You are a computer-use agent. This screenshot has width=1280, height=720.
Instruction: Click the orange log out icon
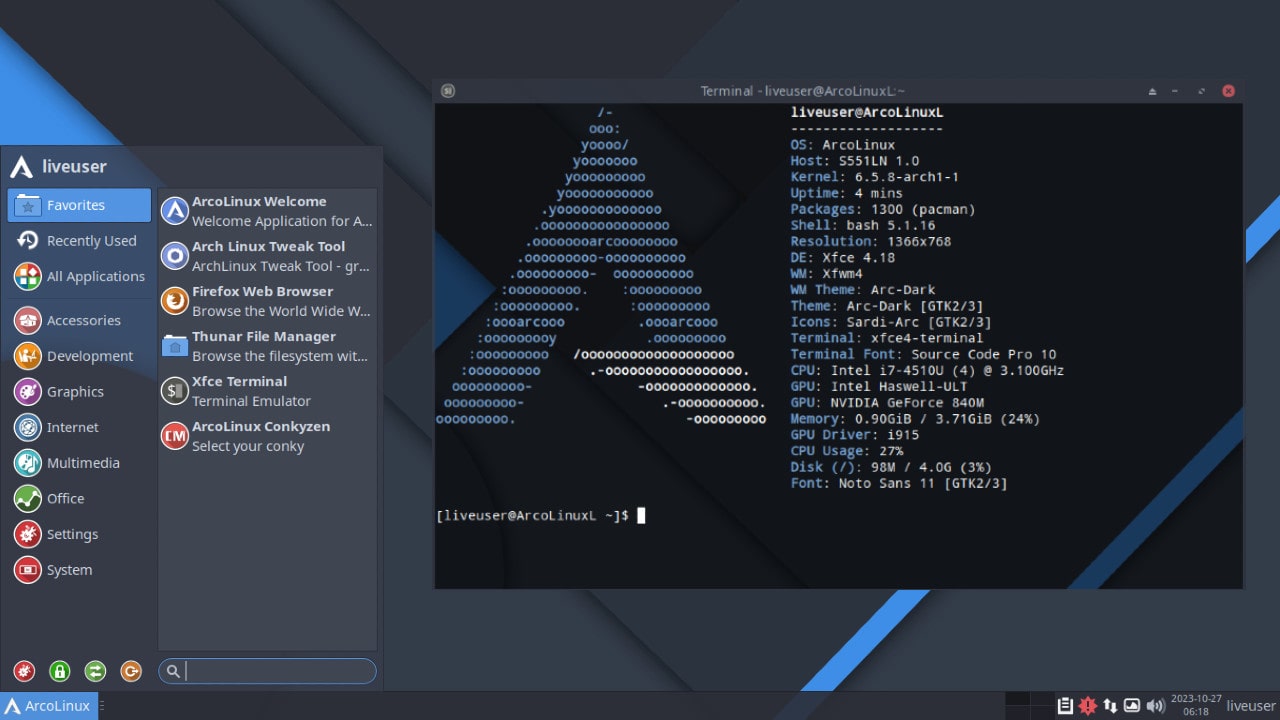131,671
